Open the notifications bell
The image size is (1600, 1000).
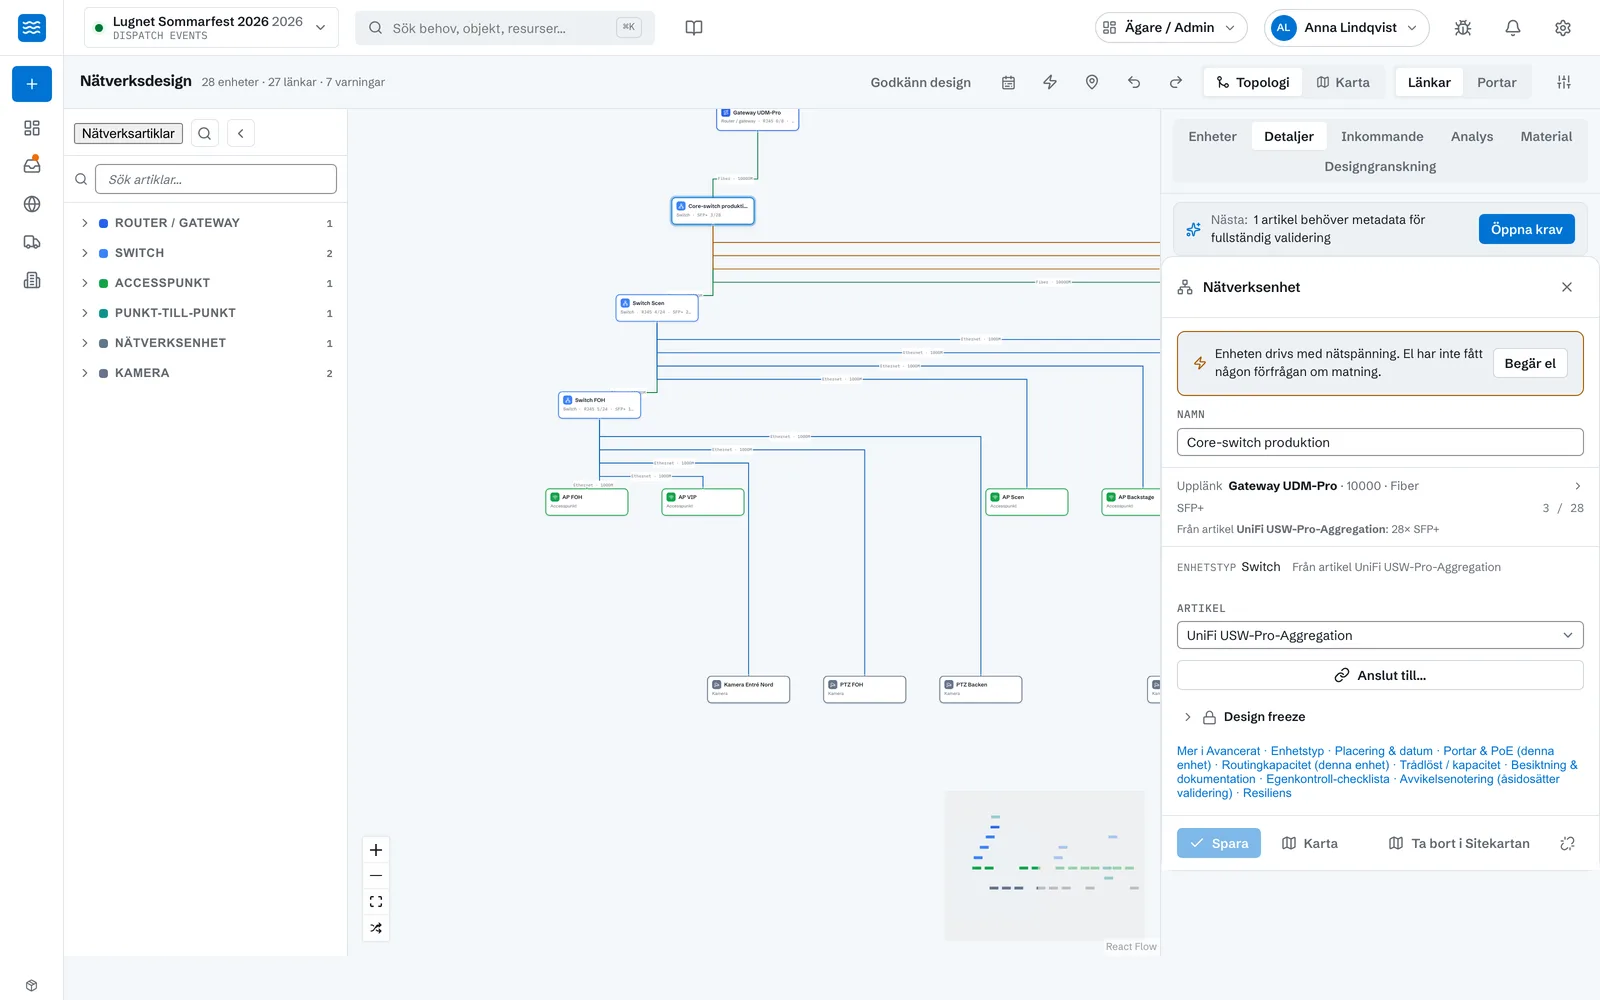click(x=1513, y=28)
